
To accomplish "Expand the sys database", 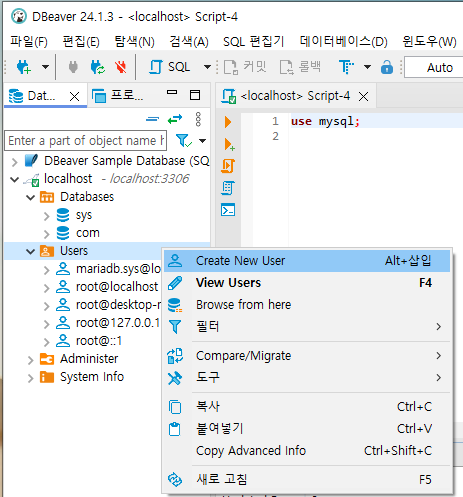I will pos(46,216).
